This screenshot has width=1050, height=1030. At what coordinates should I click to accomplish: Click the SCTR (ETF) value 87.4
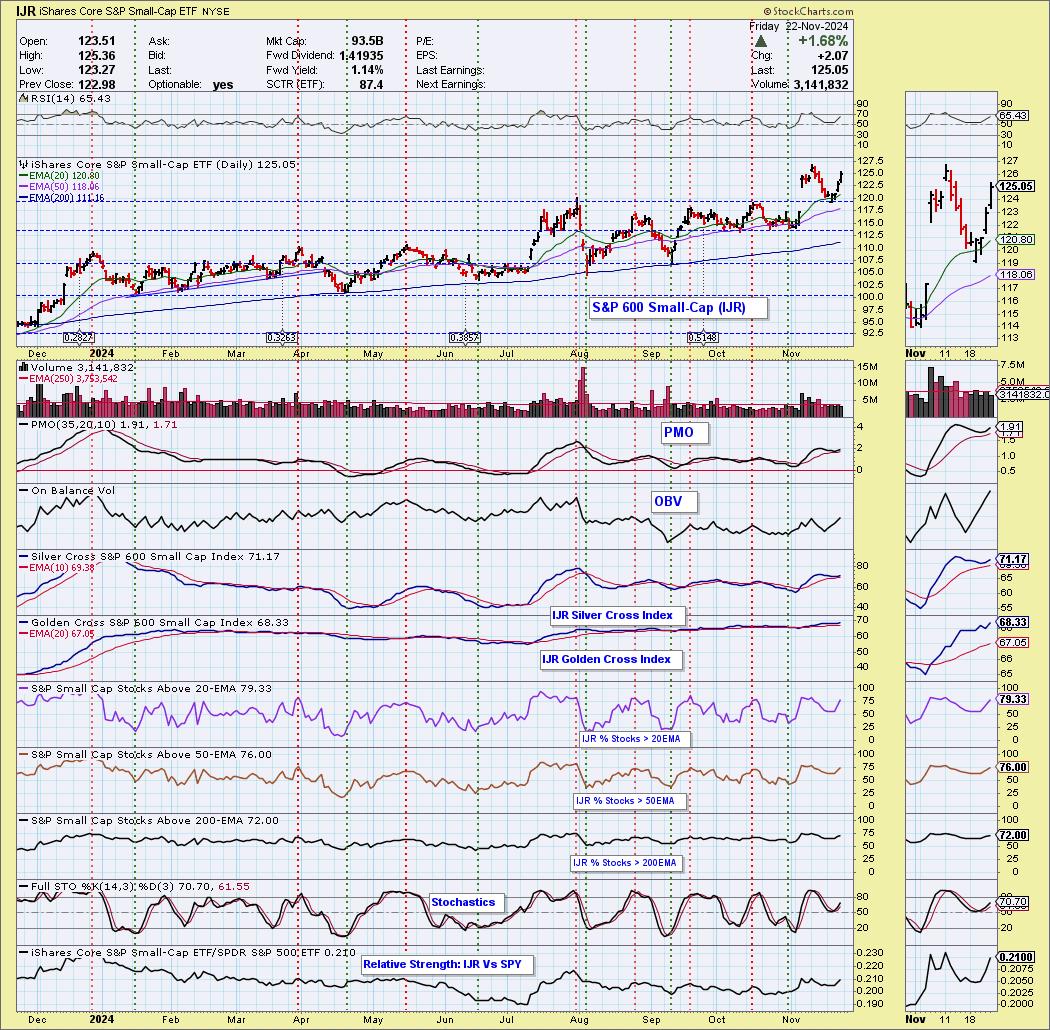point(371,84)
